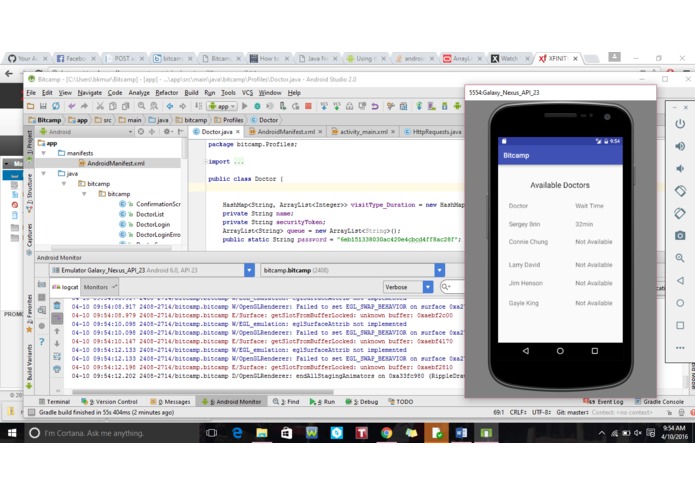This screenshot has height=494, width=695.
Task: Open the Android project view dropdown
Action: [86, 132]
